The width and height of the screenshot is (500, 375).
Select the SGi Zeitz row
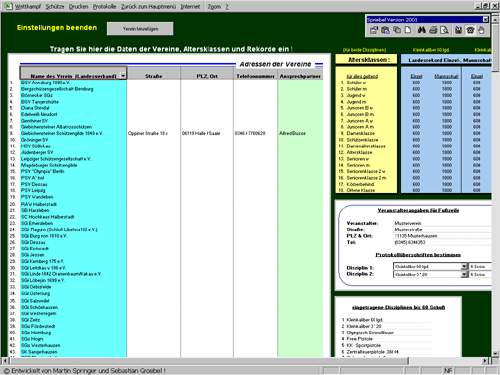pos(73,320)
